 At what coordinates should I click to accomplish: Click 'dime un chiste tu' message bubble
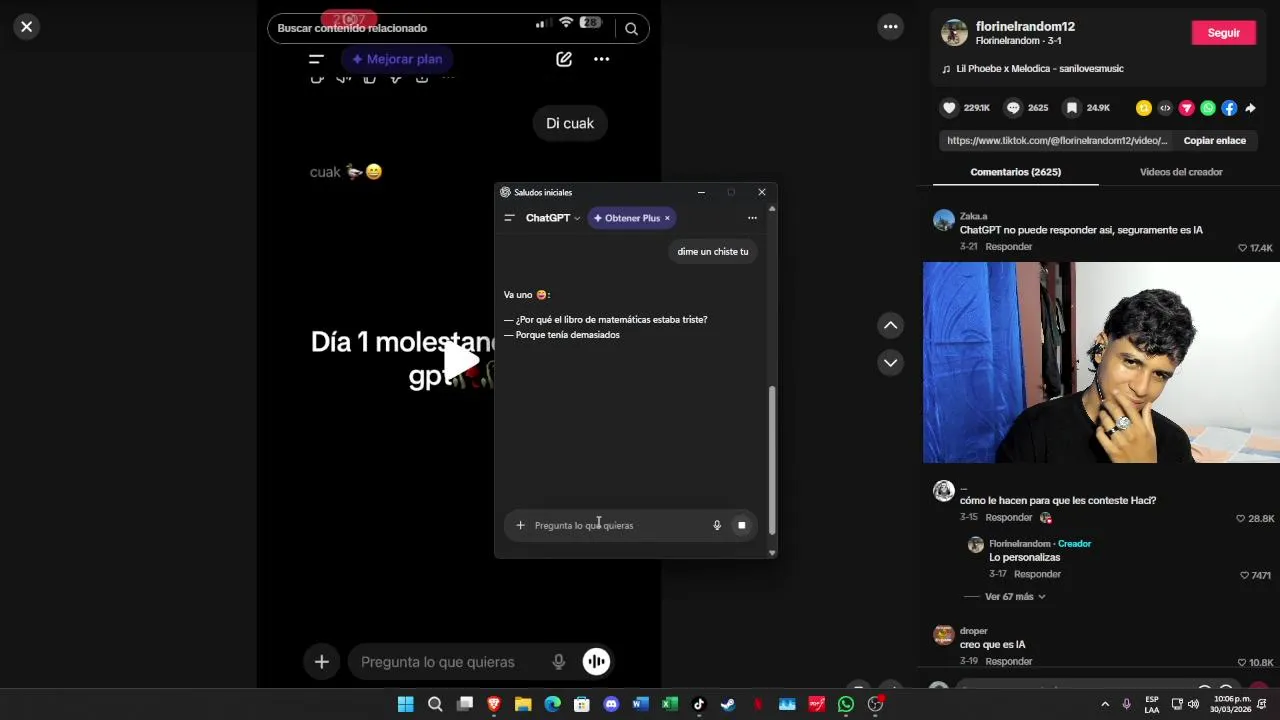pyautogui.click(x=713, y=252)
